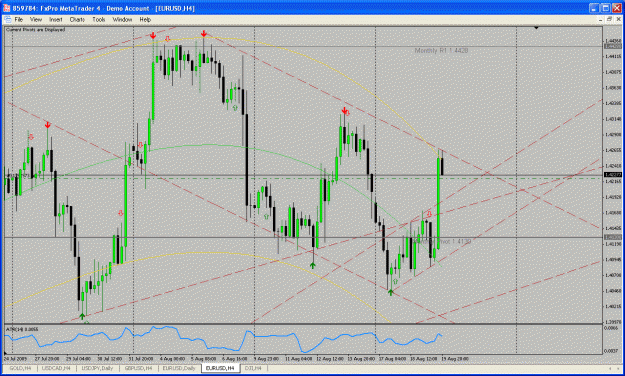
Task: Open the View menu
Action: tap(36, 20)
